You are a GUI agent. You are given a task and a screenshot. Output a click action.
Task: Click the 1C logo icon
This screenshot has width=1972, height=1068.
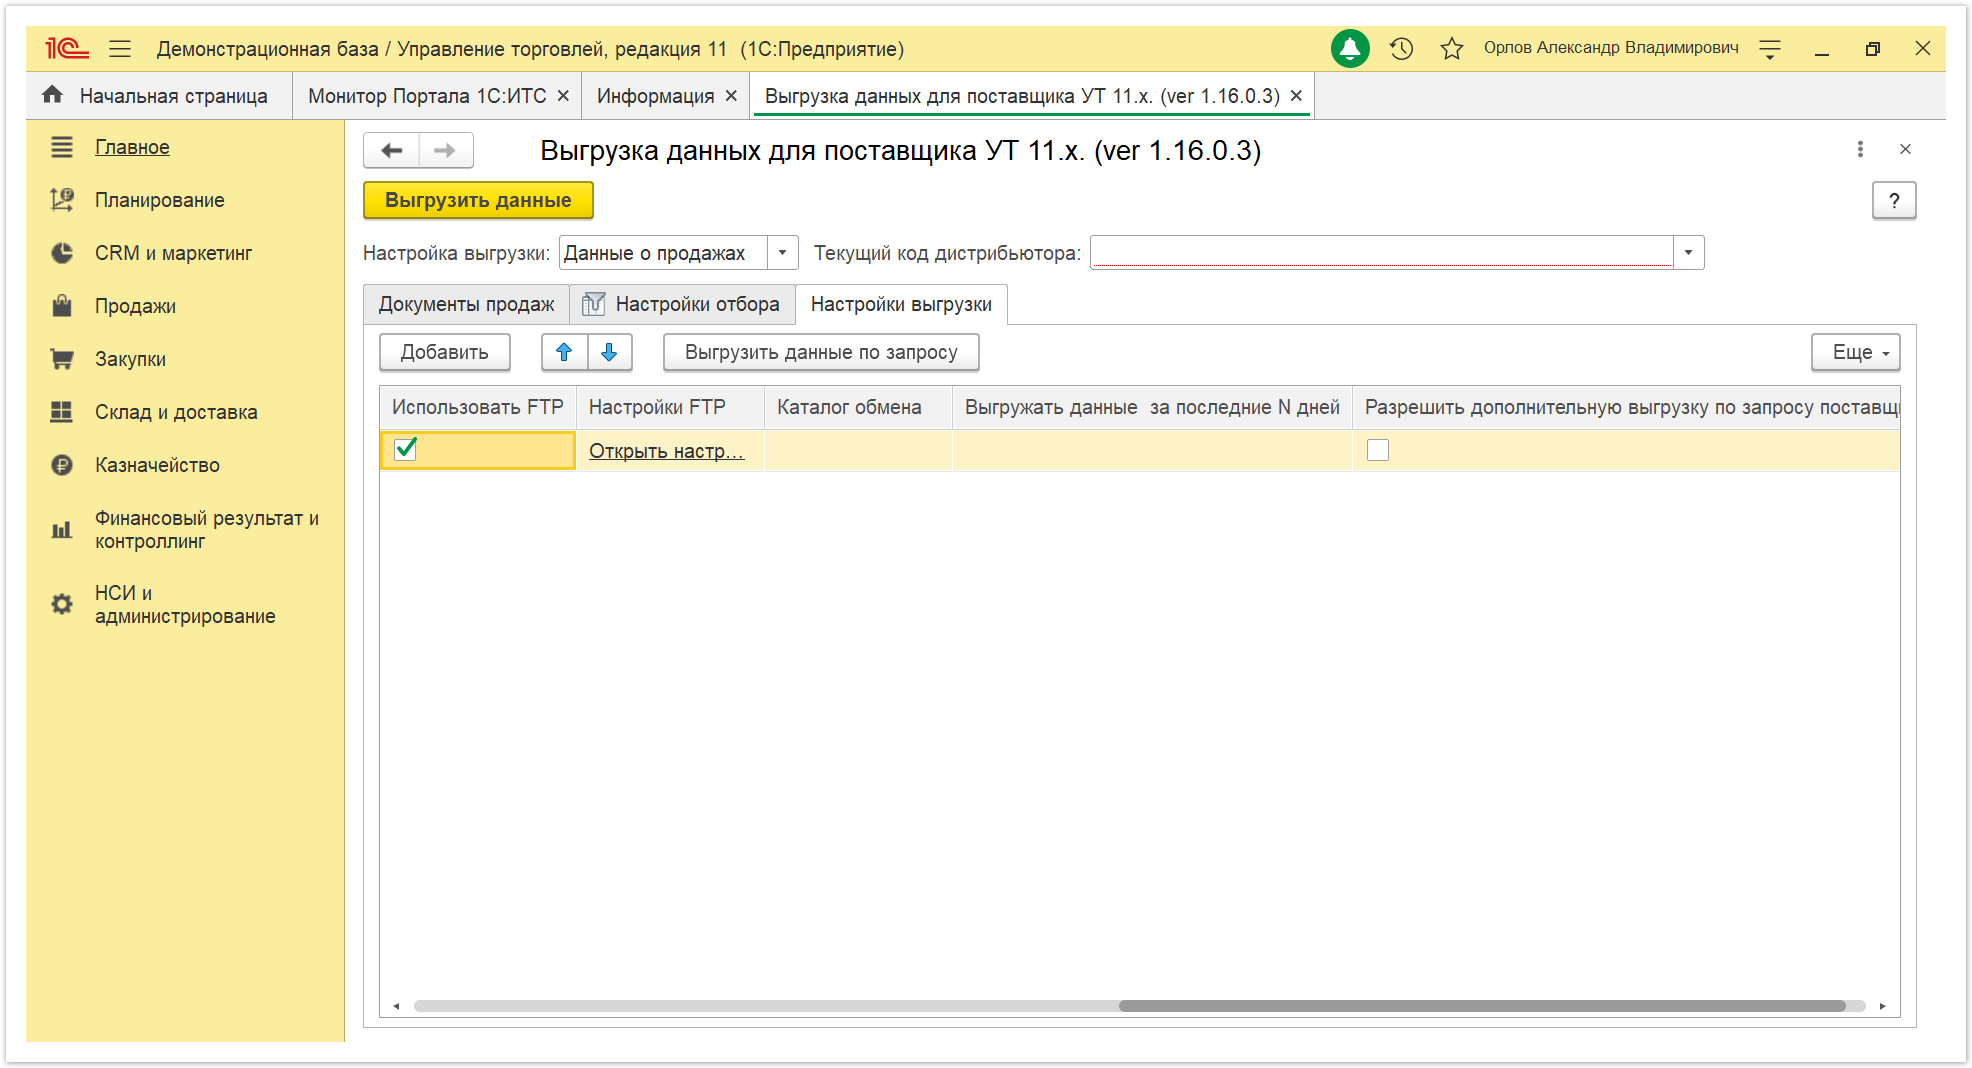66,48
